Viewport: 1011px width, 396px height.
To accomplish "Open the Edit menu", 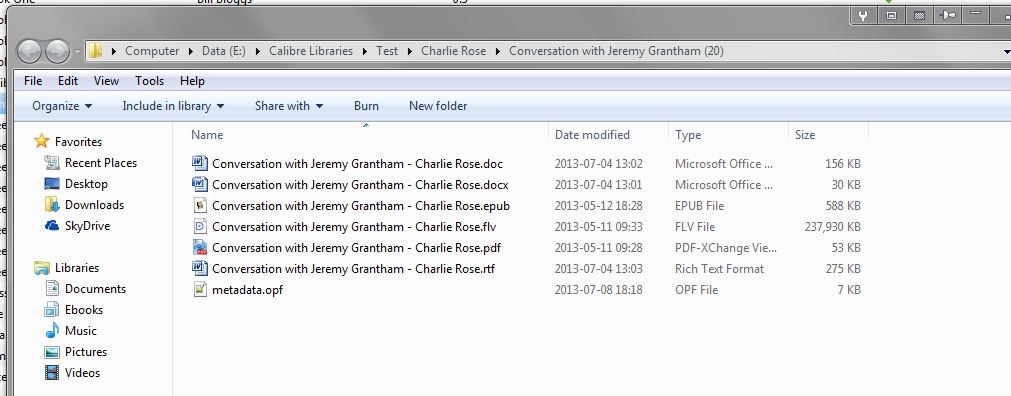I will [68, 81].
